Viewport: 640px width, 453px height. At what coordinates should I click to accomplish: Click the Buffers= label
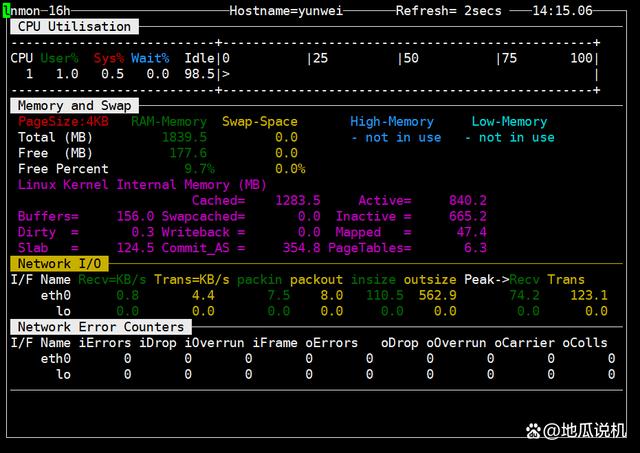click(48, 216)
